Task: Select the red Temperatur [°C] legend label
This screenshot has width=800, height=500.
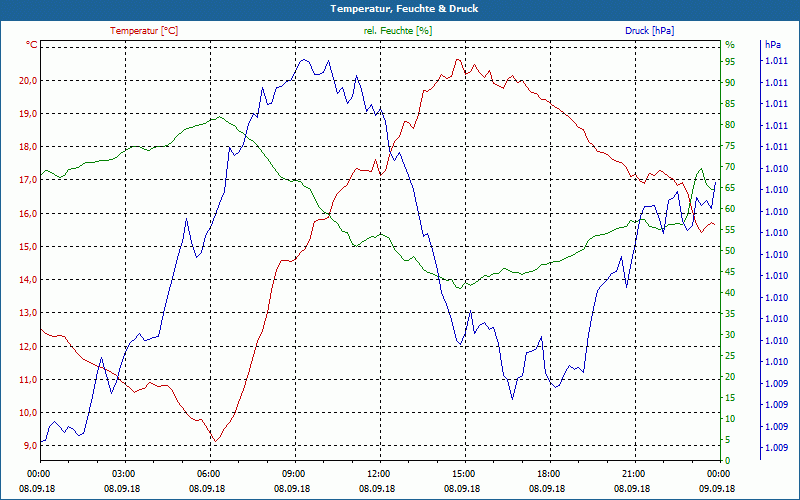Action: point(144,31)
